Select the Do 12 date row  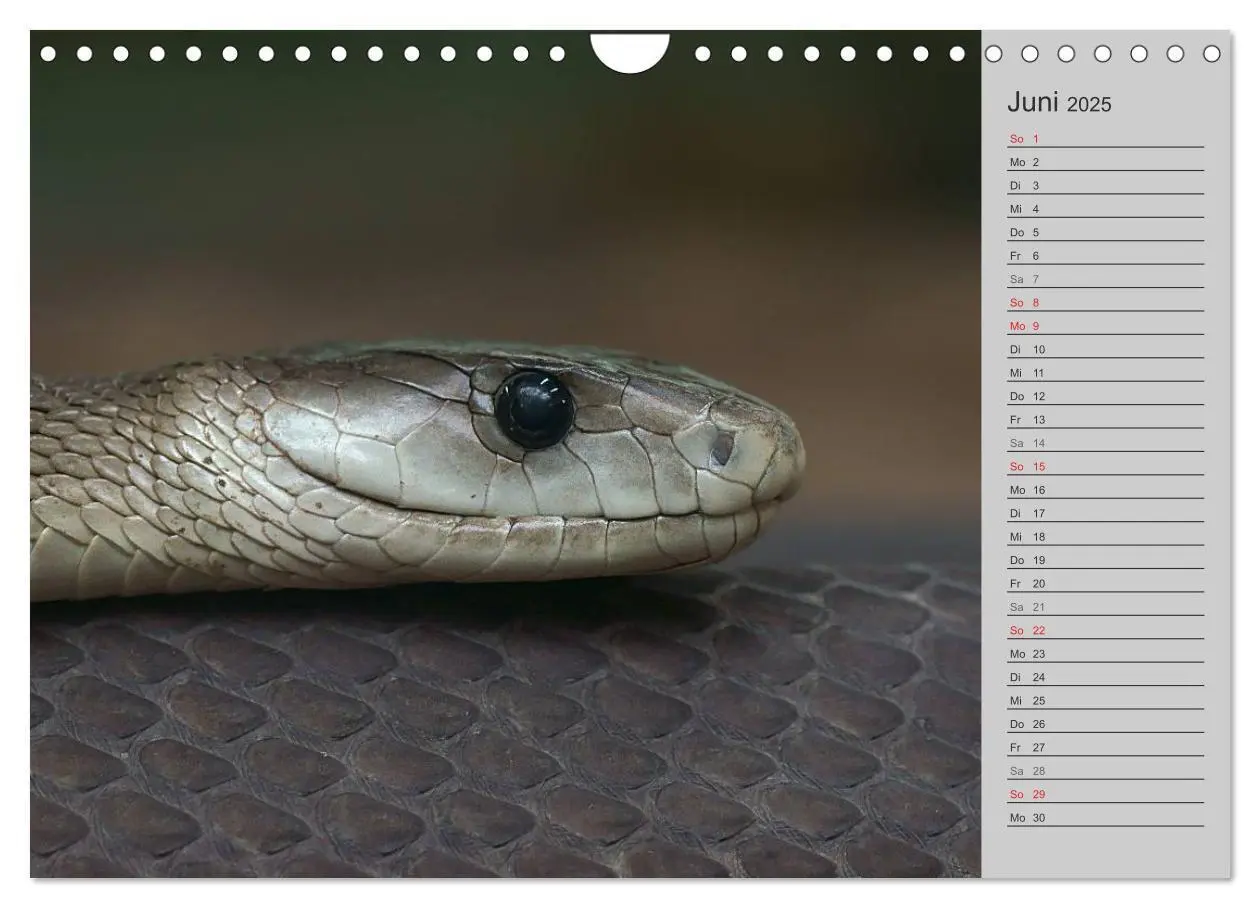point(1105,396)
